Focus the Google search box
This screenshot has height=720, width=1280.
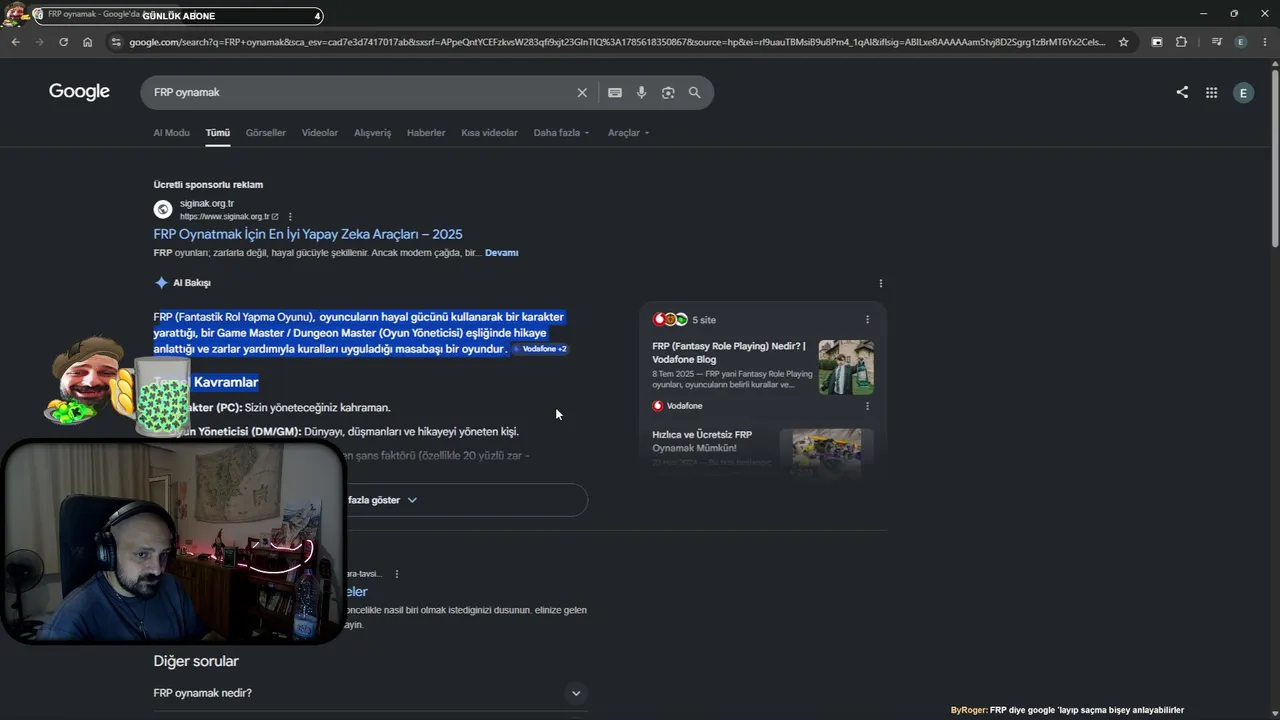[x=362, y=92]
